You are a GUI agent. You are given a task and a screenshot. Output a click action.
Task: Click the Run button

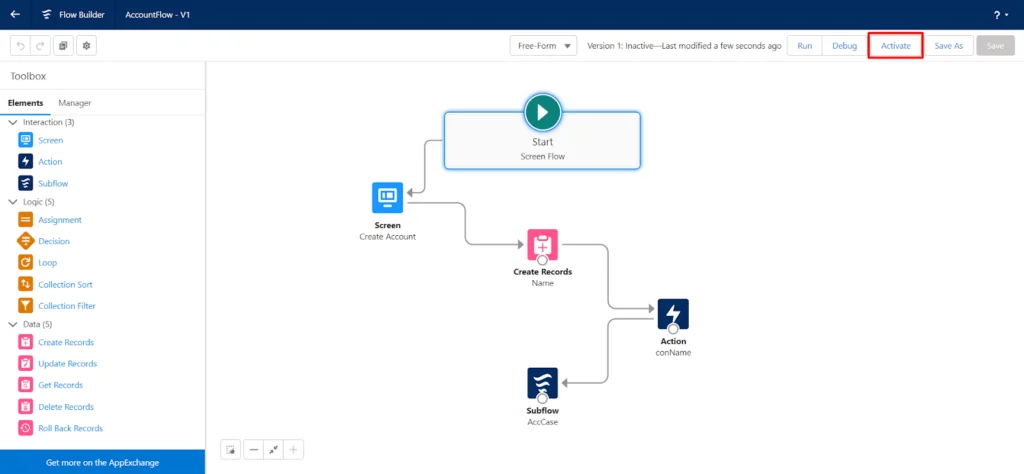click(x=805, y=46)
